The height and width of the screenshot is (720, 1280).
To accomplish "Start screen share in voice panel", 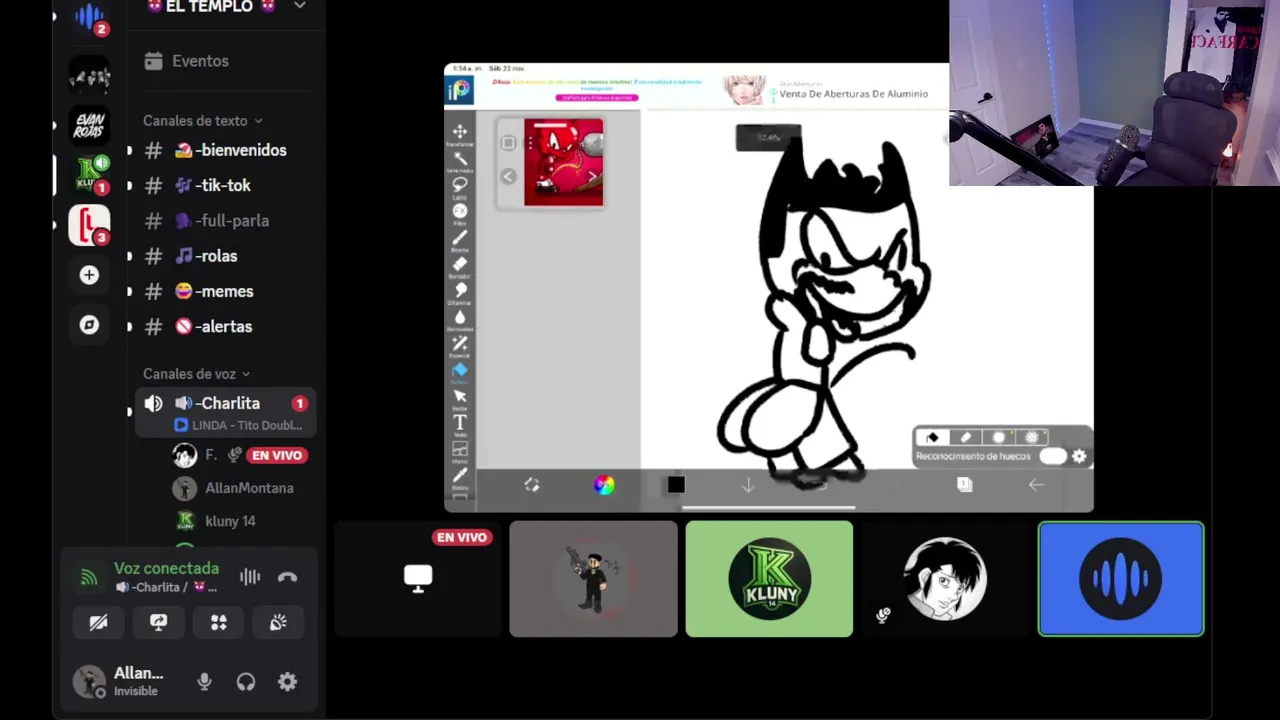I will [x=158, y=622].
